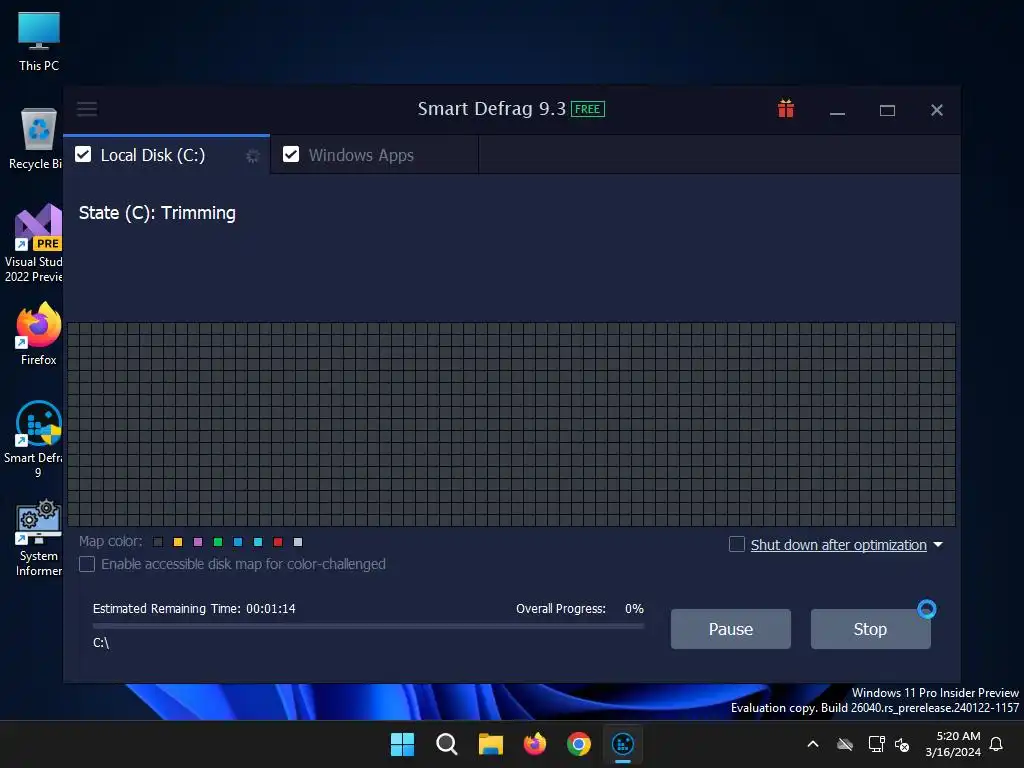Viewport: 1024px width, 768px height.
Task: Pick the blue map color swatch
Action: [238, 542]
